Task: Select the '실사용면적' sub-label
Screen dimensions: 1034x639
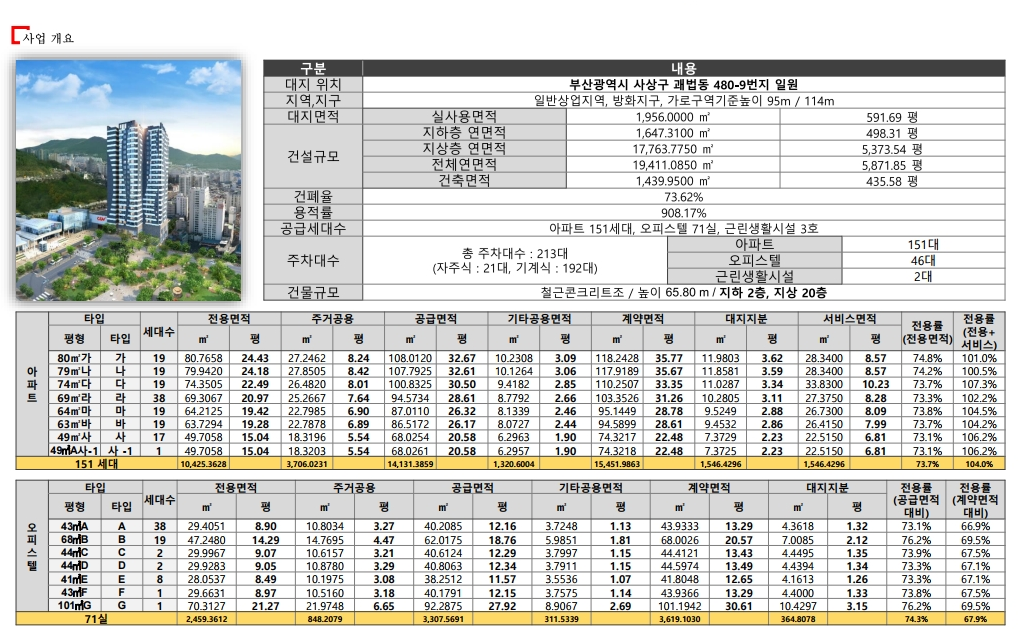Action: (464, 117)
